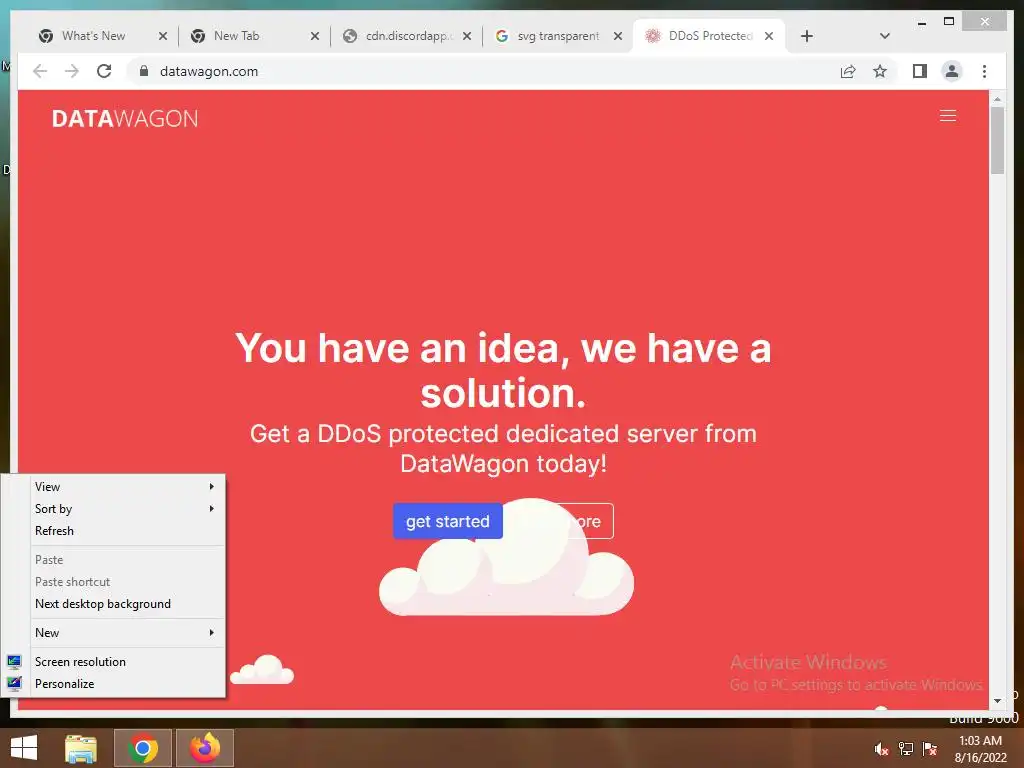1024x768 pixels.
Task: Switch to the What's New tab
Action: coord(93,36)
